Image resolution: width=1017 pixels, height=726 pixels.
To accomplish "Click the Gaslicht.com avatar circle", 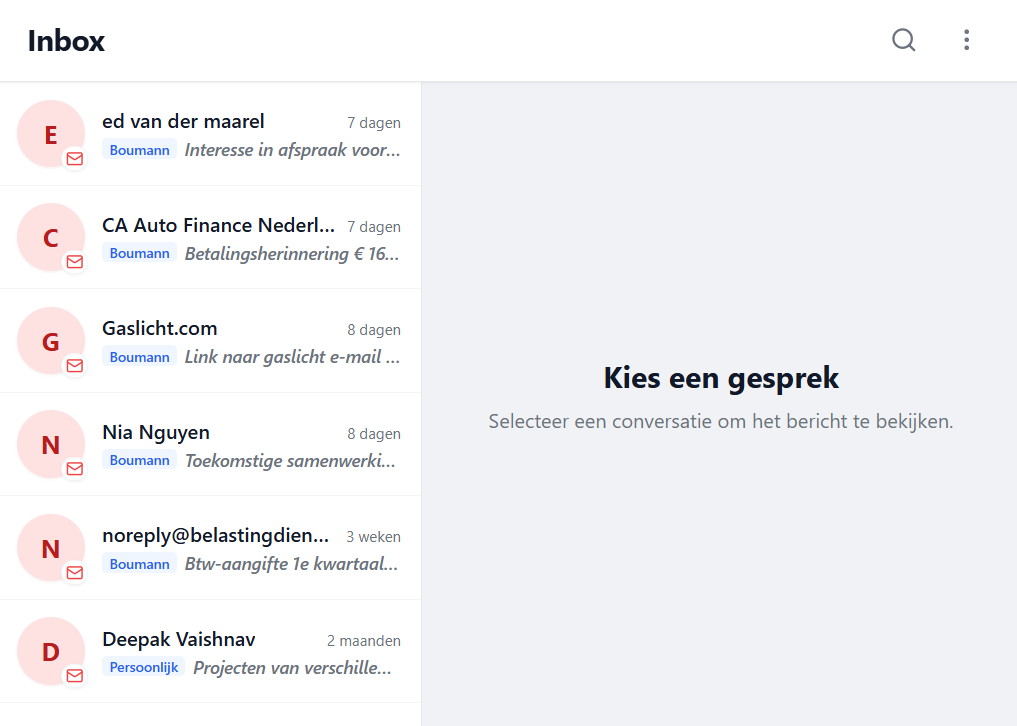I will 50,340.
